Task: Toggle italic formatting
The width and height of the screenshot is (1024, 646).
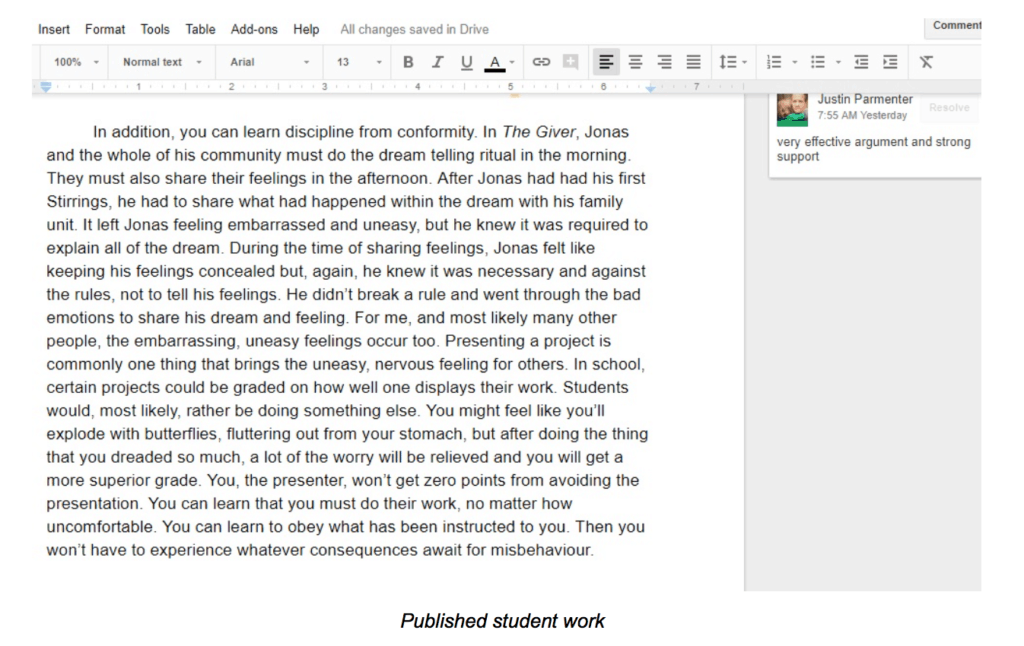Action: (437, 62)
